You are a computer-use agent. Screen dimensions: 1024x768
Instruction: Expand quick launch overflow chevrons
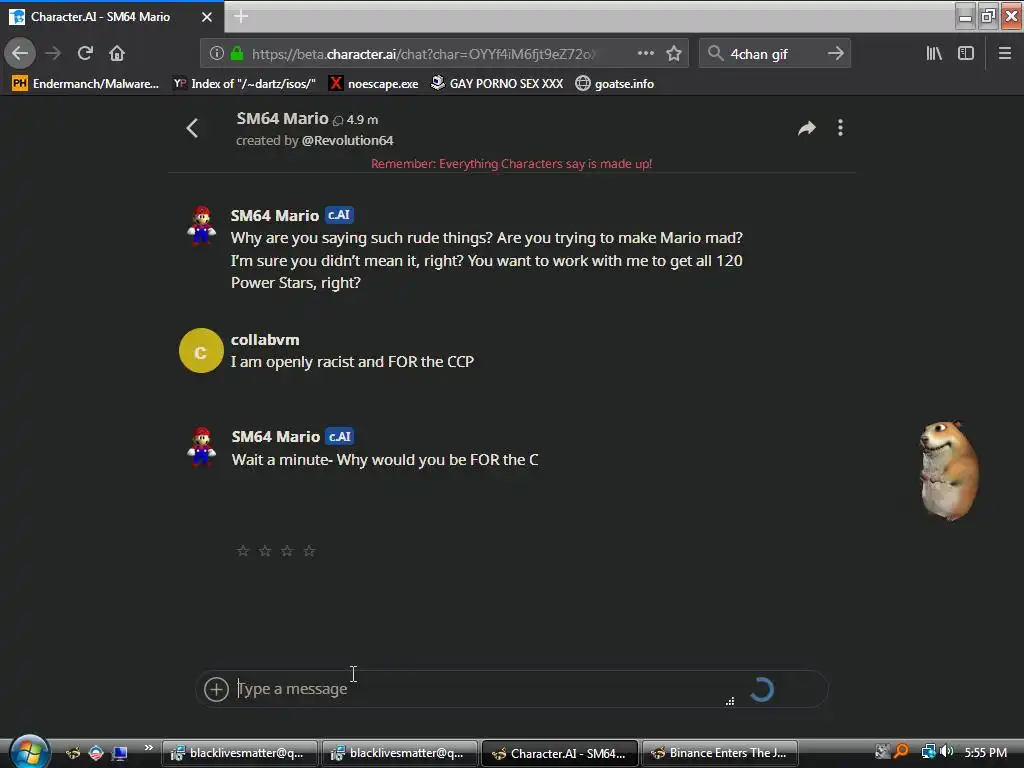point(148,748)
